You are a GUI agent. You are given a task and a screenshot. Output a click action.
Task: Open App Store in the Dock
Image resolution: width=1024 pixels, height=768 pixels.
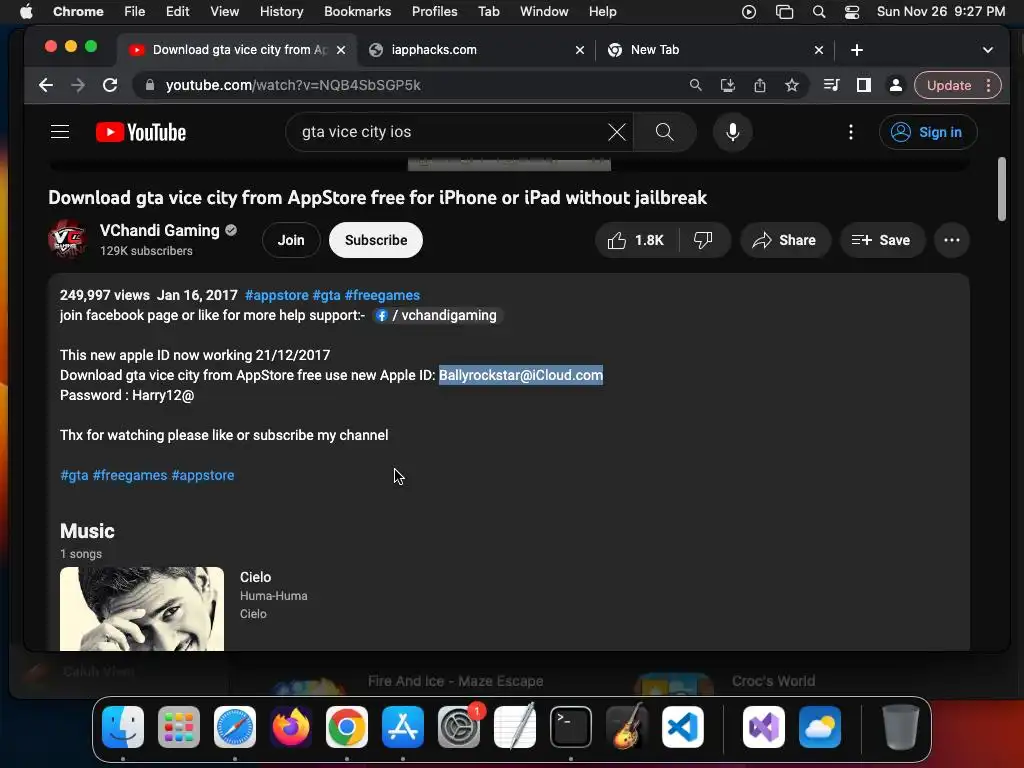pos(403,726)
